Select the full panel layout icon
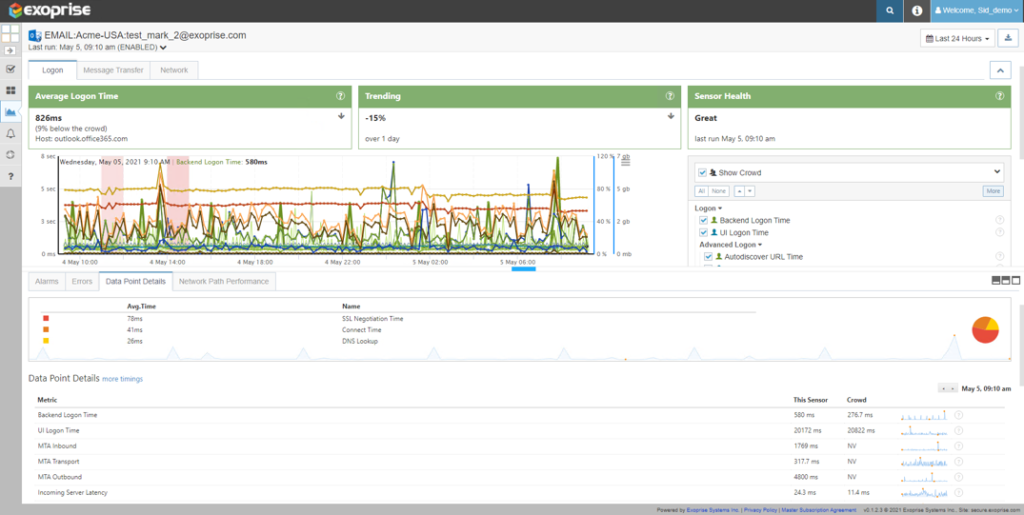The height and width of the screenshot is (515, 1024). click(1016, 280)
